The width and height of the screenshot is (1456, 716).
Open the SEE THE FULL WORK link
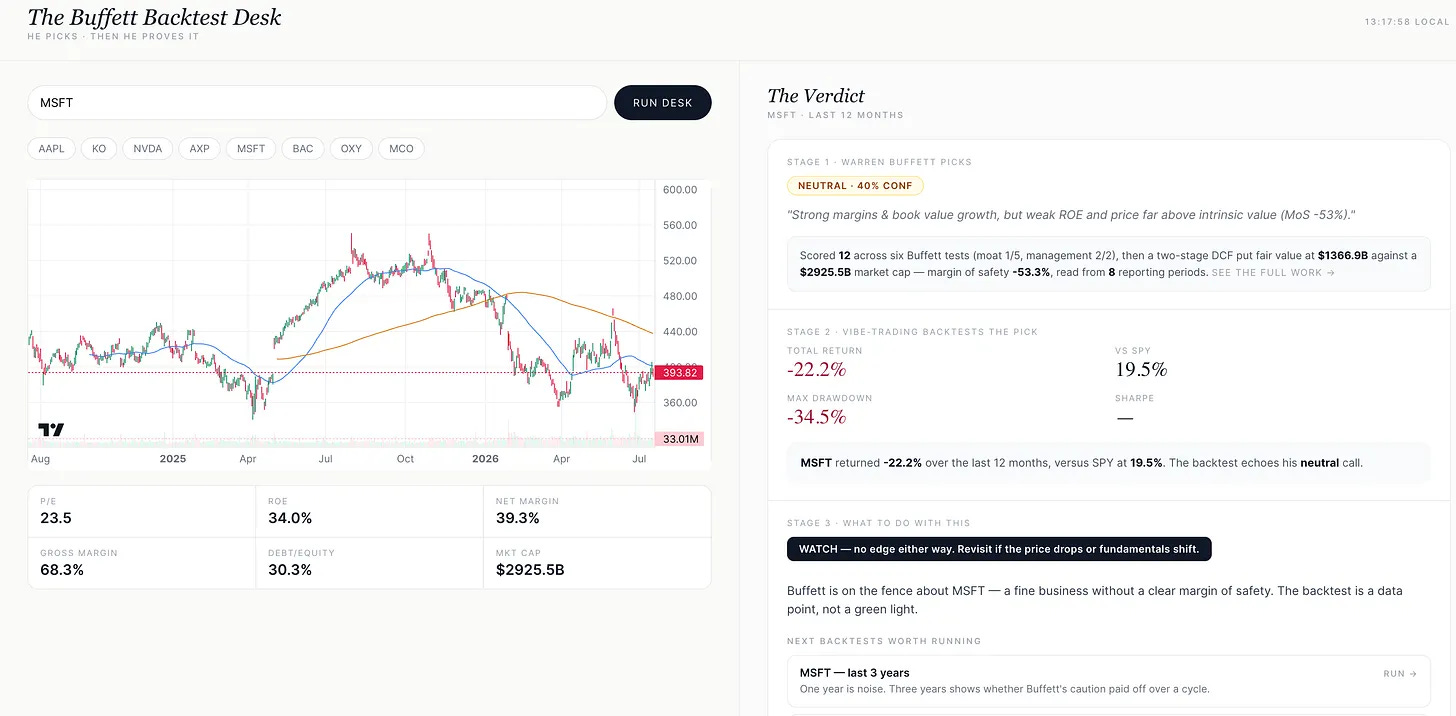click(1273, 273)
